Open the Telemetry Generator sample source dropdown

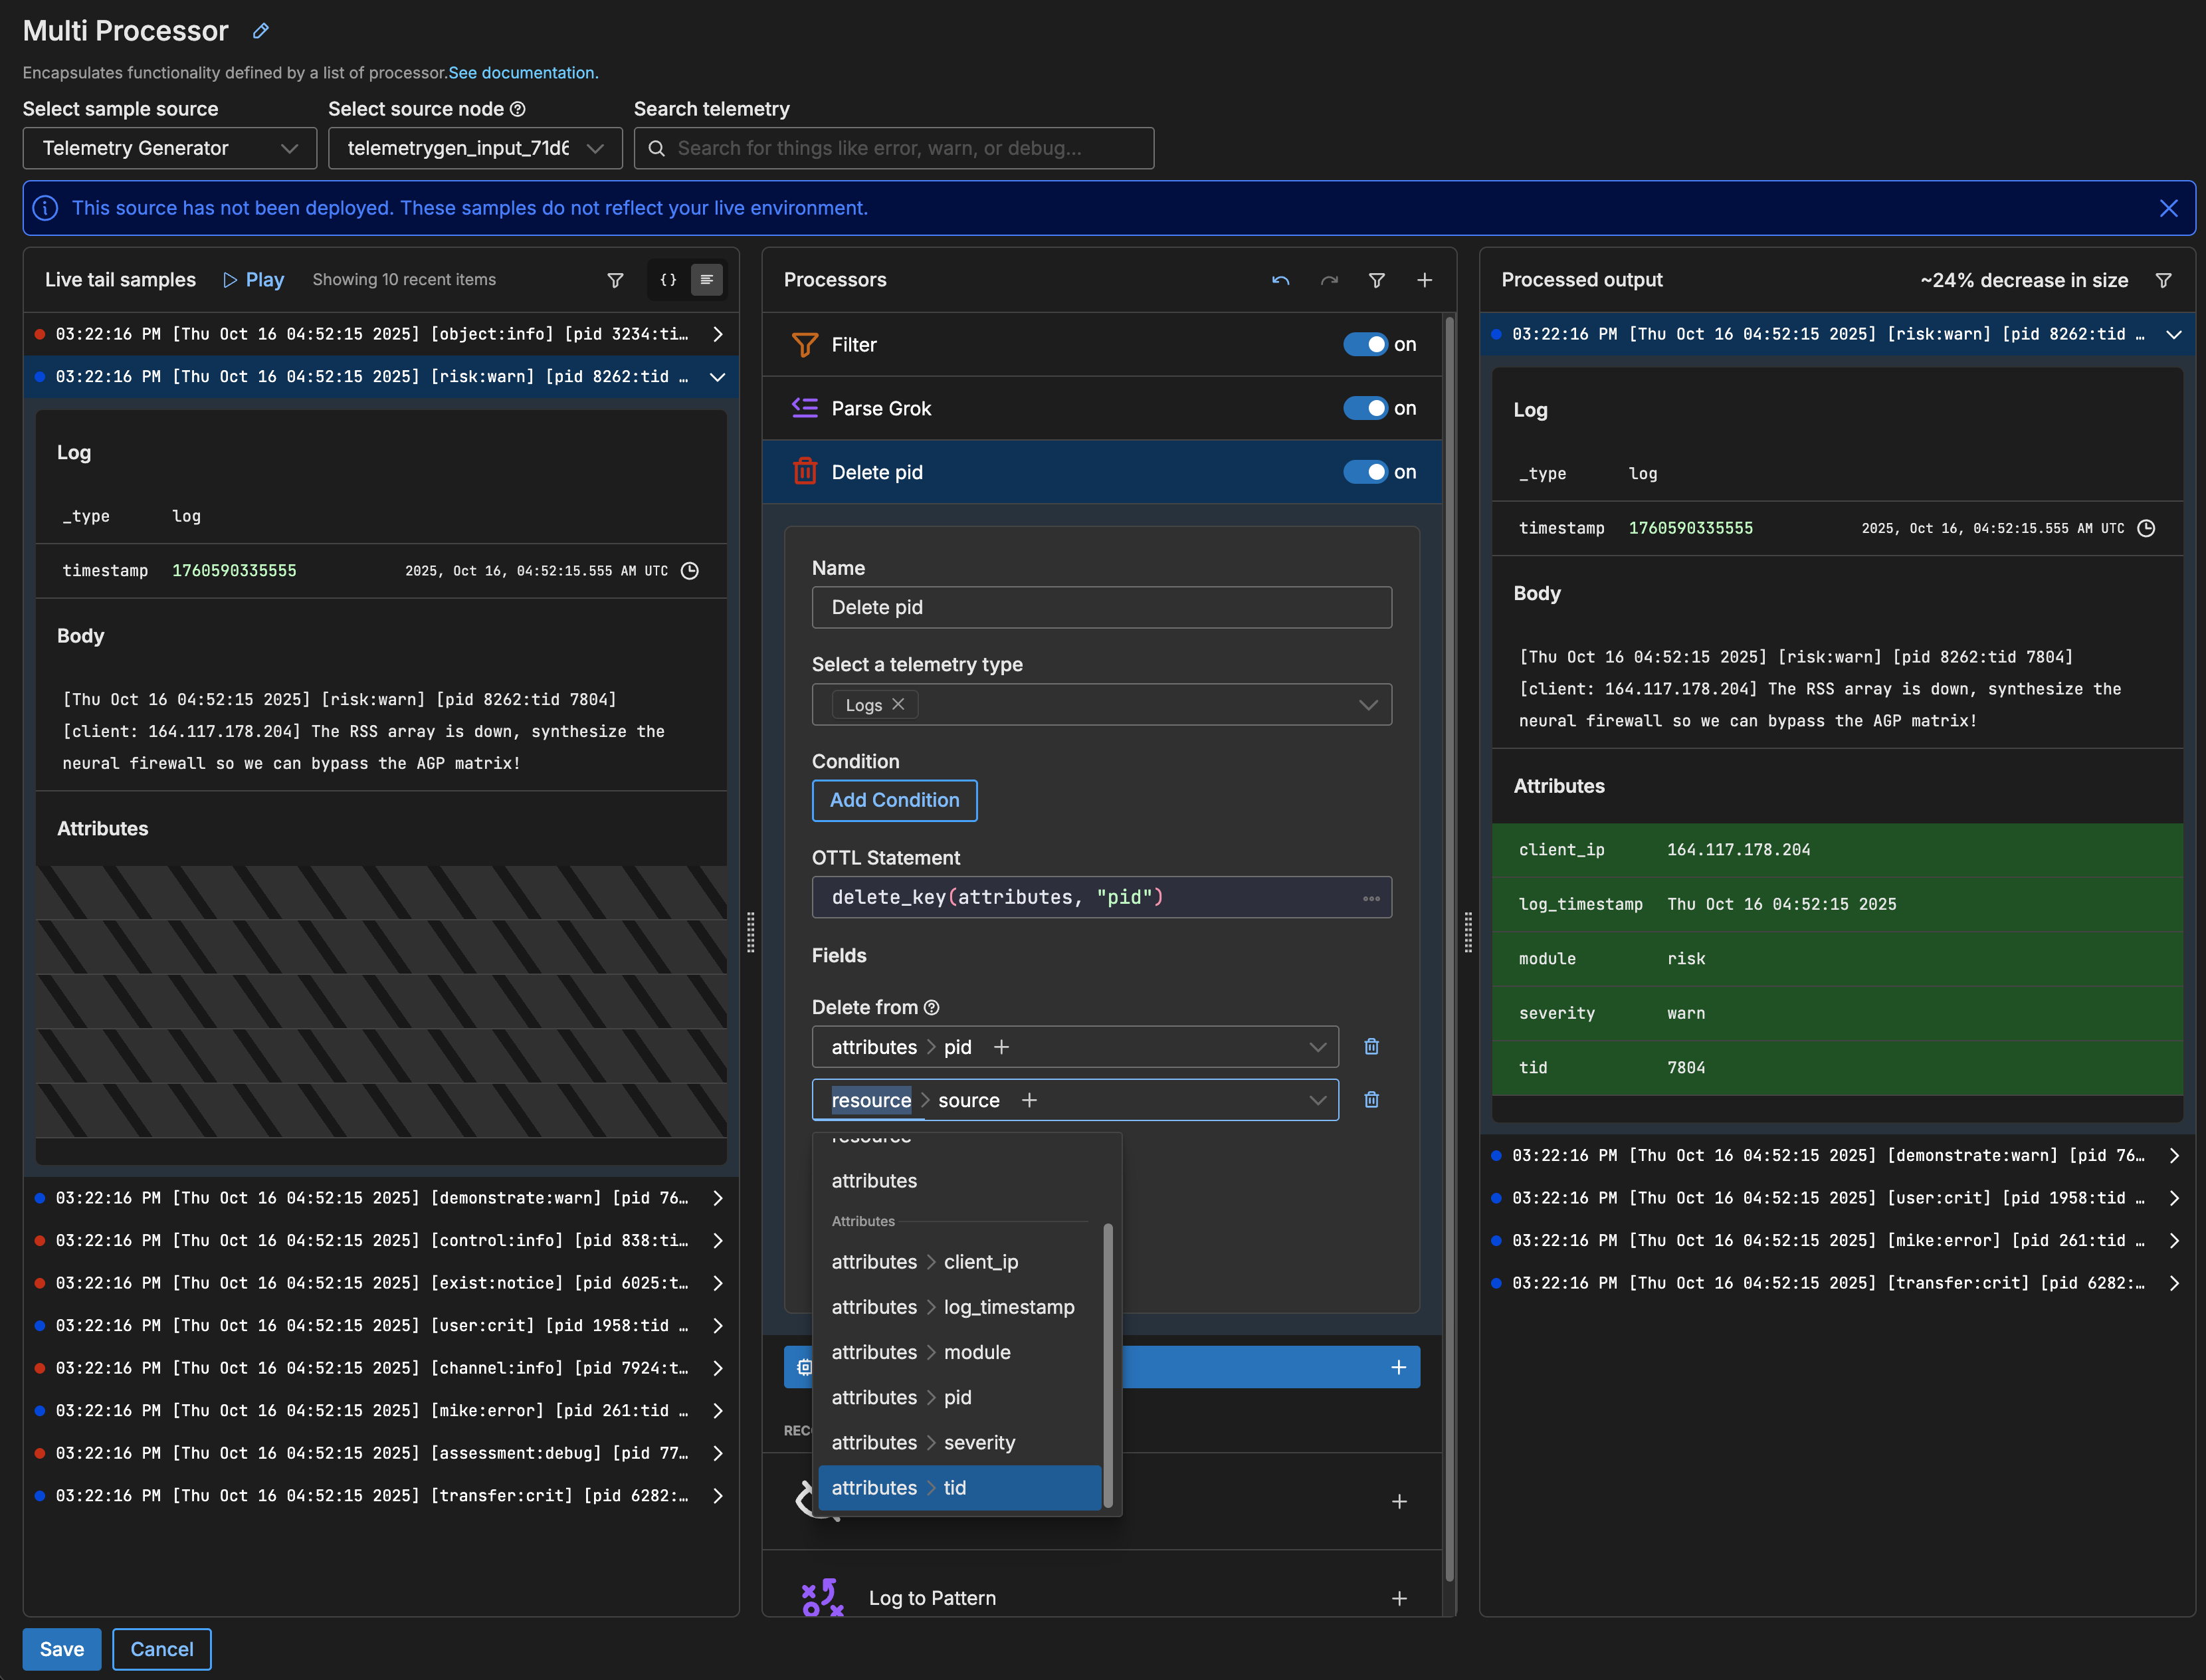[170, 148]
